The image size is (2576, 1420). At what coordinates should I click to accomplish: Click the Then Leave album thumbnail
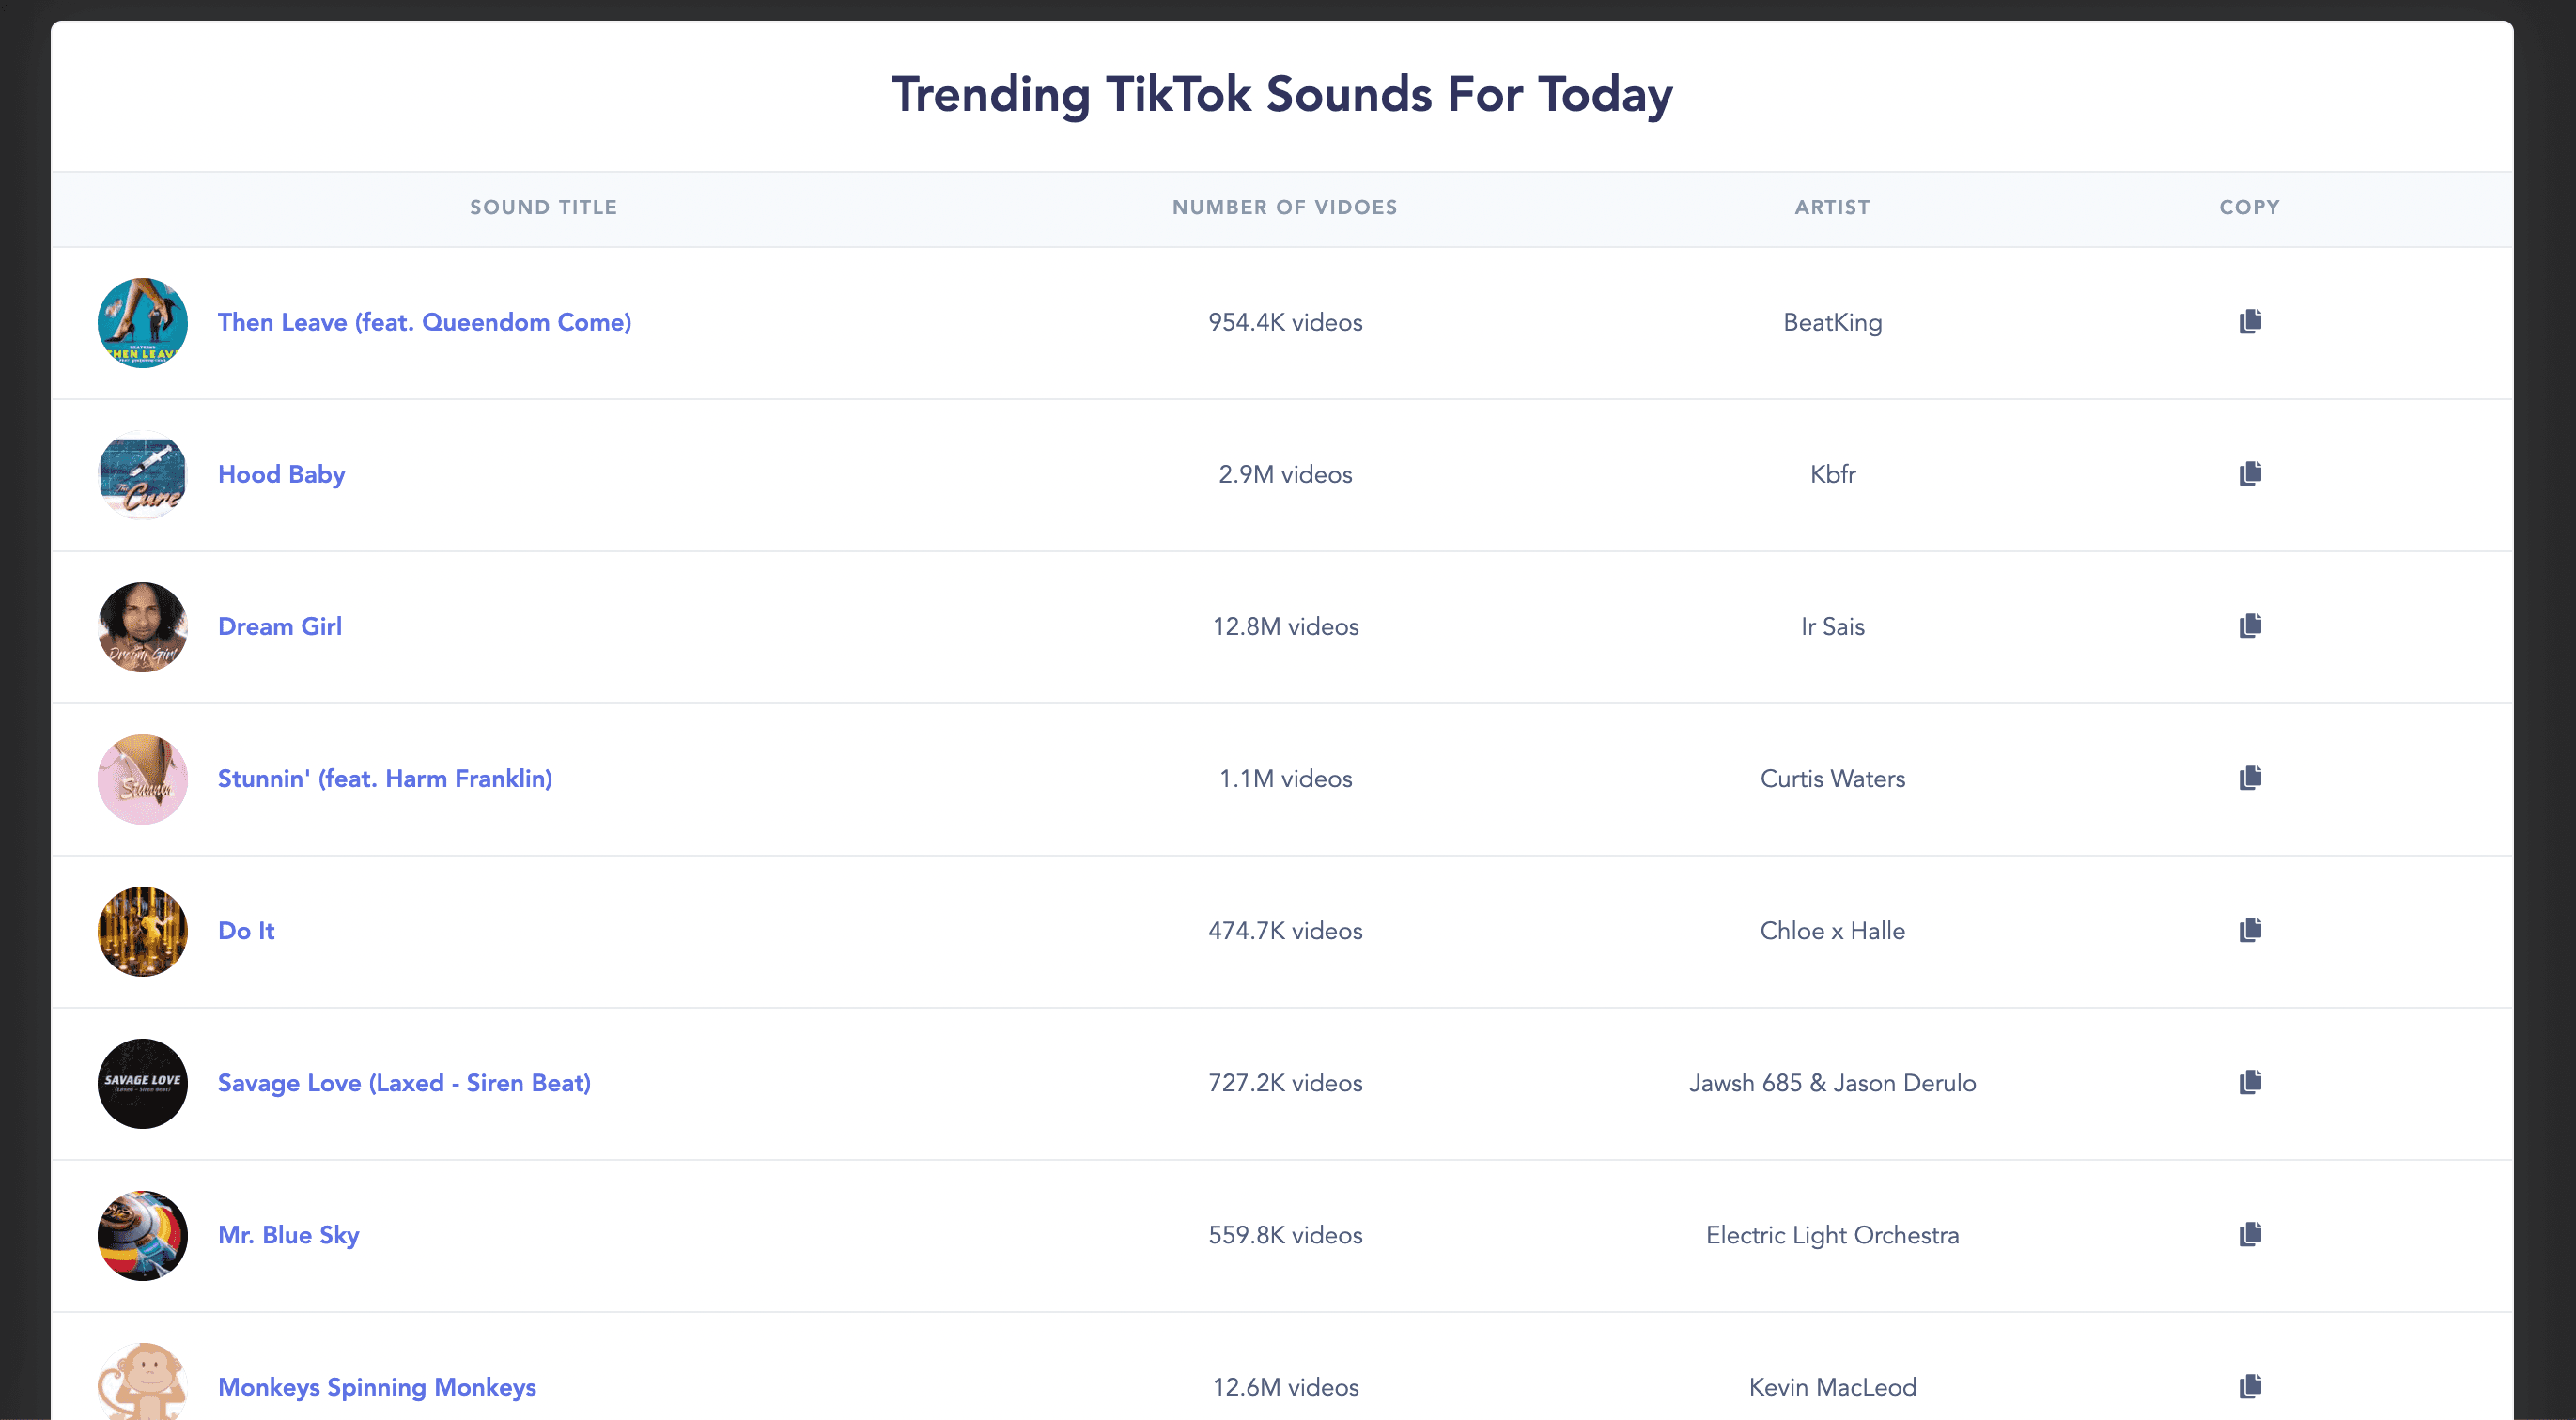click(x=142, y=322)
